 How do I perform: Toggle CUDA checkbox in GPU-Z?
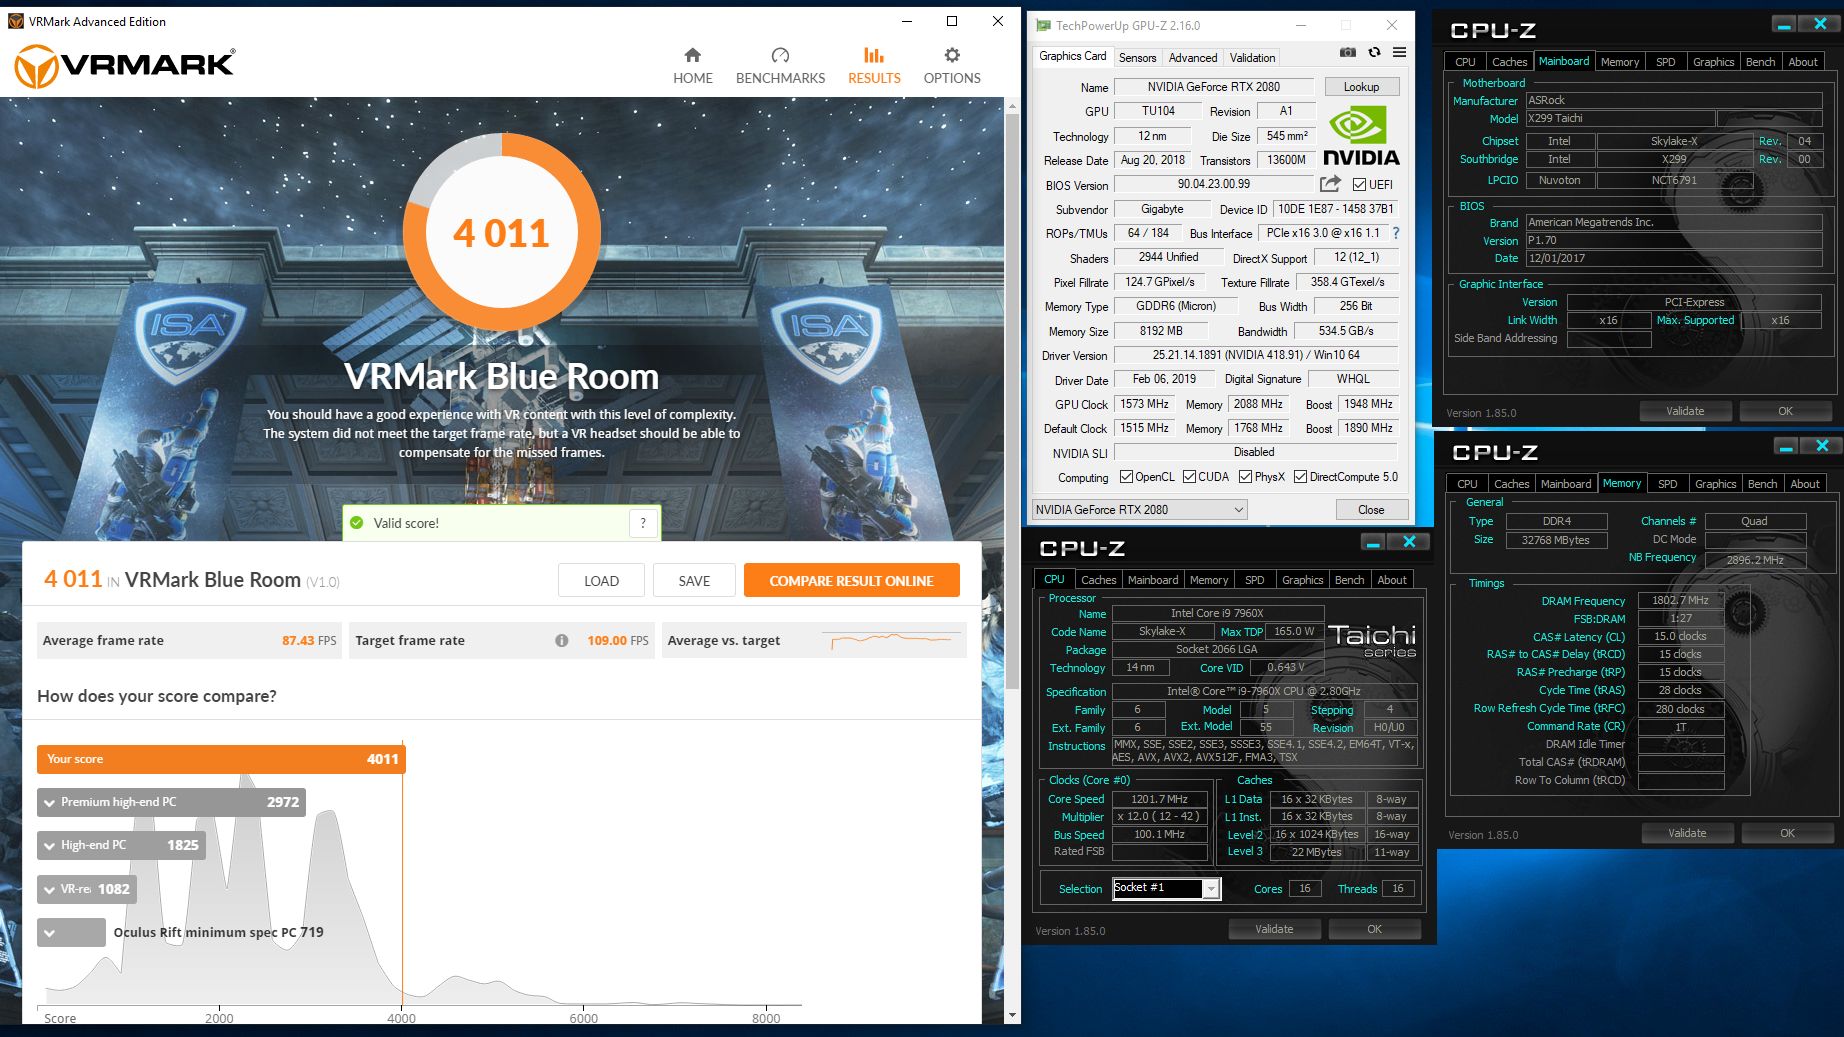pyautogui.click(x=1189, y=477)
